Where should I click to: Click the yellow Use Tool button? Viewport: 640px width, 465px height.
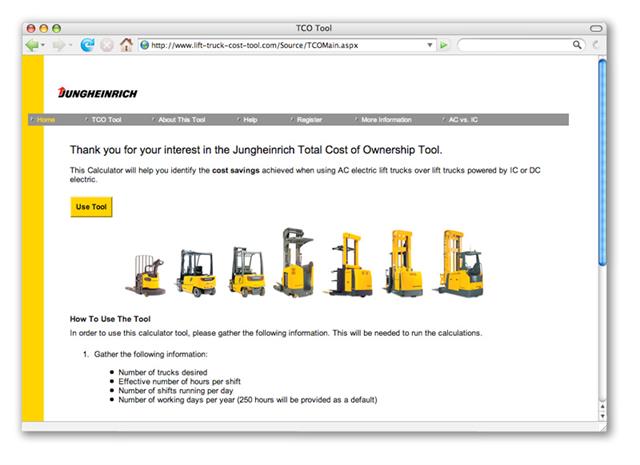[x=91, y=207]
